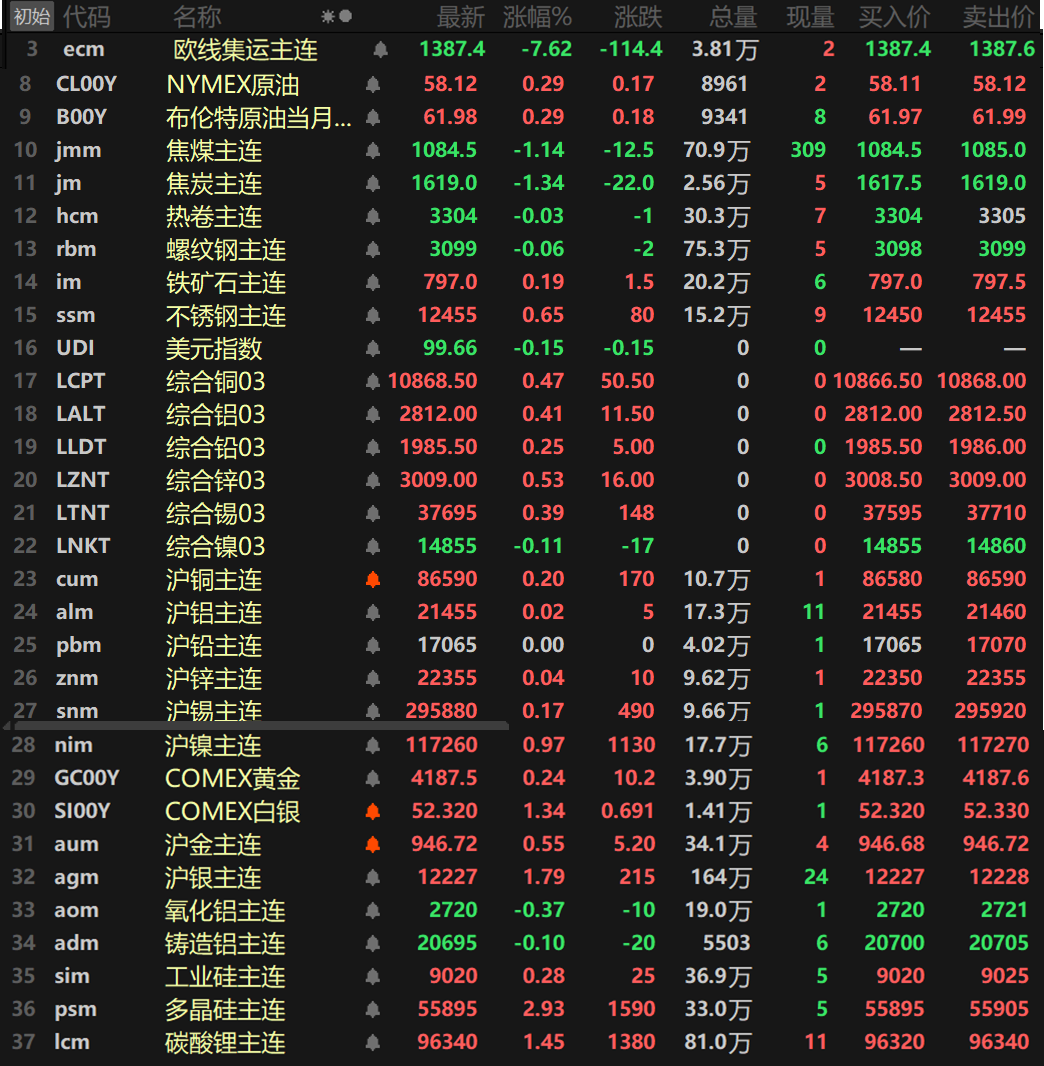Click the bell icon for 碳酸锂主连
This screenshot has height=1066, width=1044.
373,1043
